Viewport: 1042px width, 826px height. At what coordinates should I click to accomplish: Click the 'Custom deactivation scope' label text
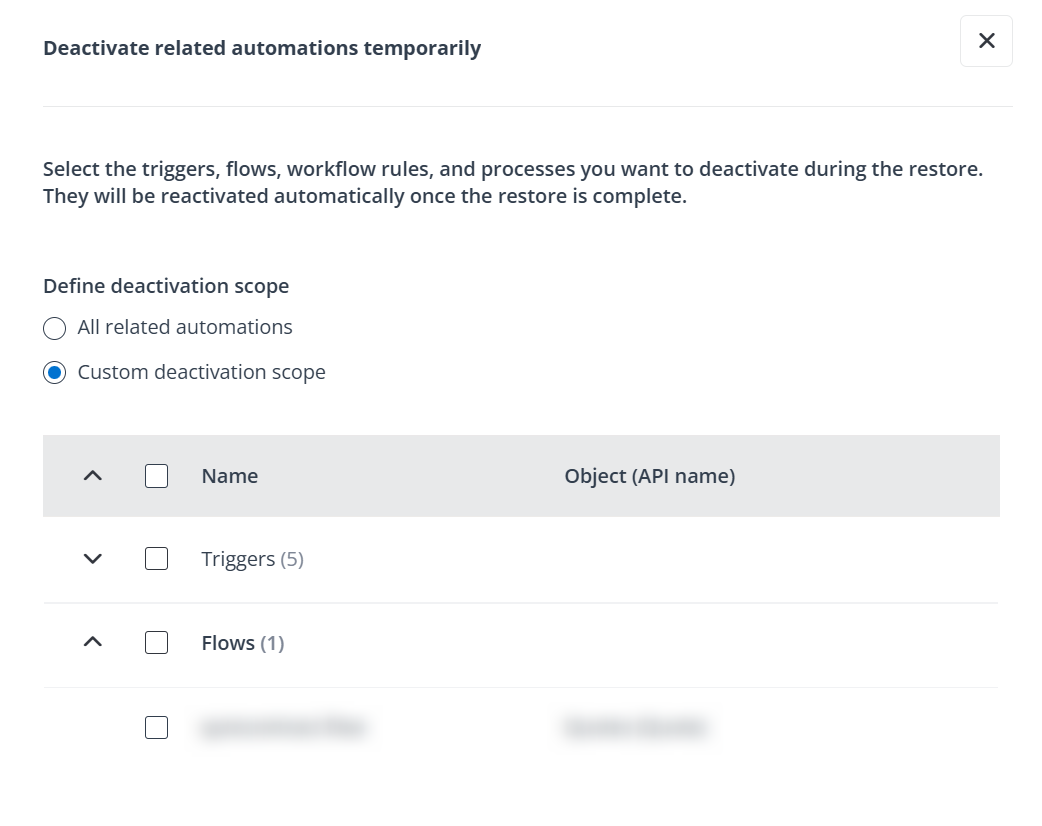click(x=201, y=373)
